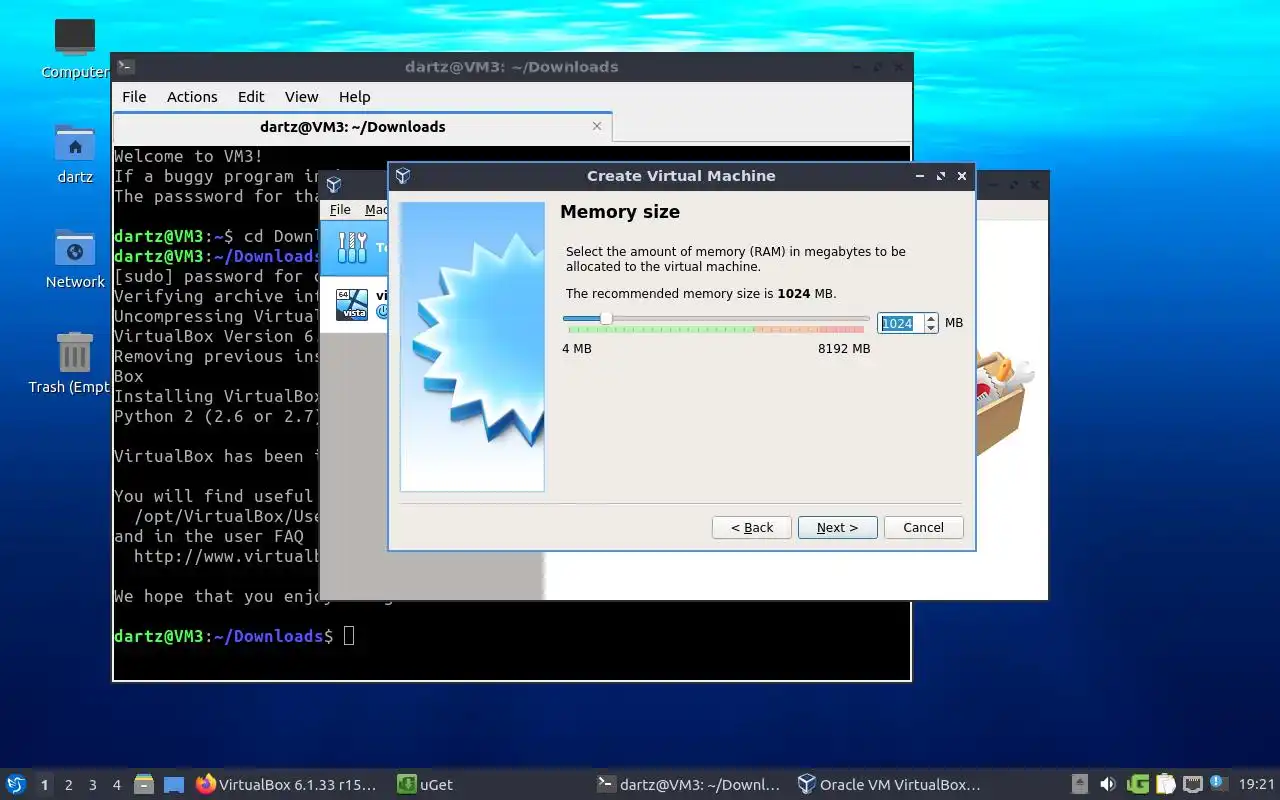This screenshot has height=800, width=1280.
Task: Close the terminal tab with its X
Action: 597,126
